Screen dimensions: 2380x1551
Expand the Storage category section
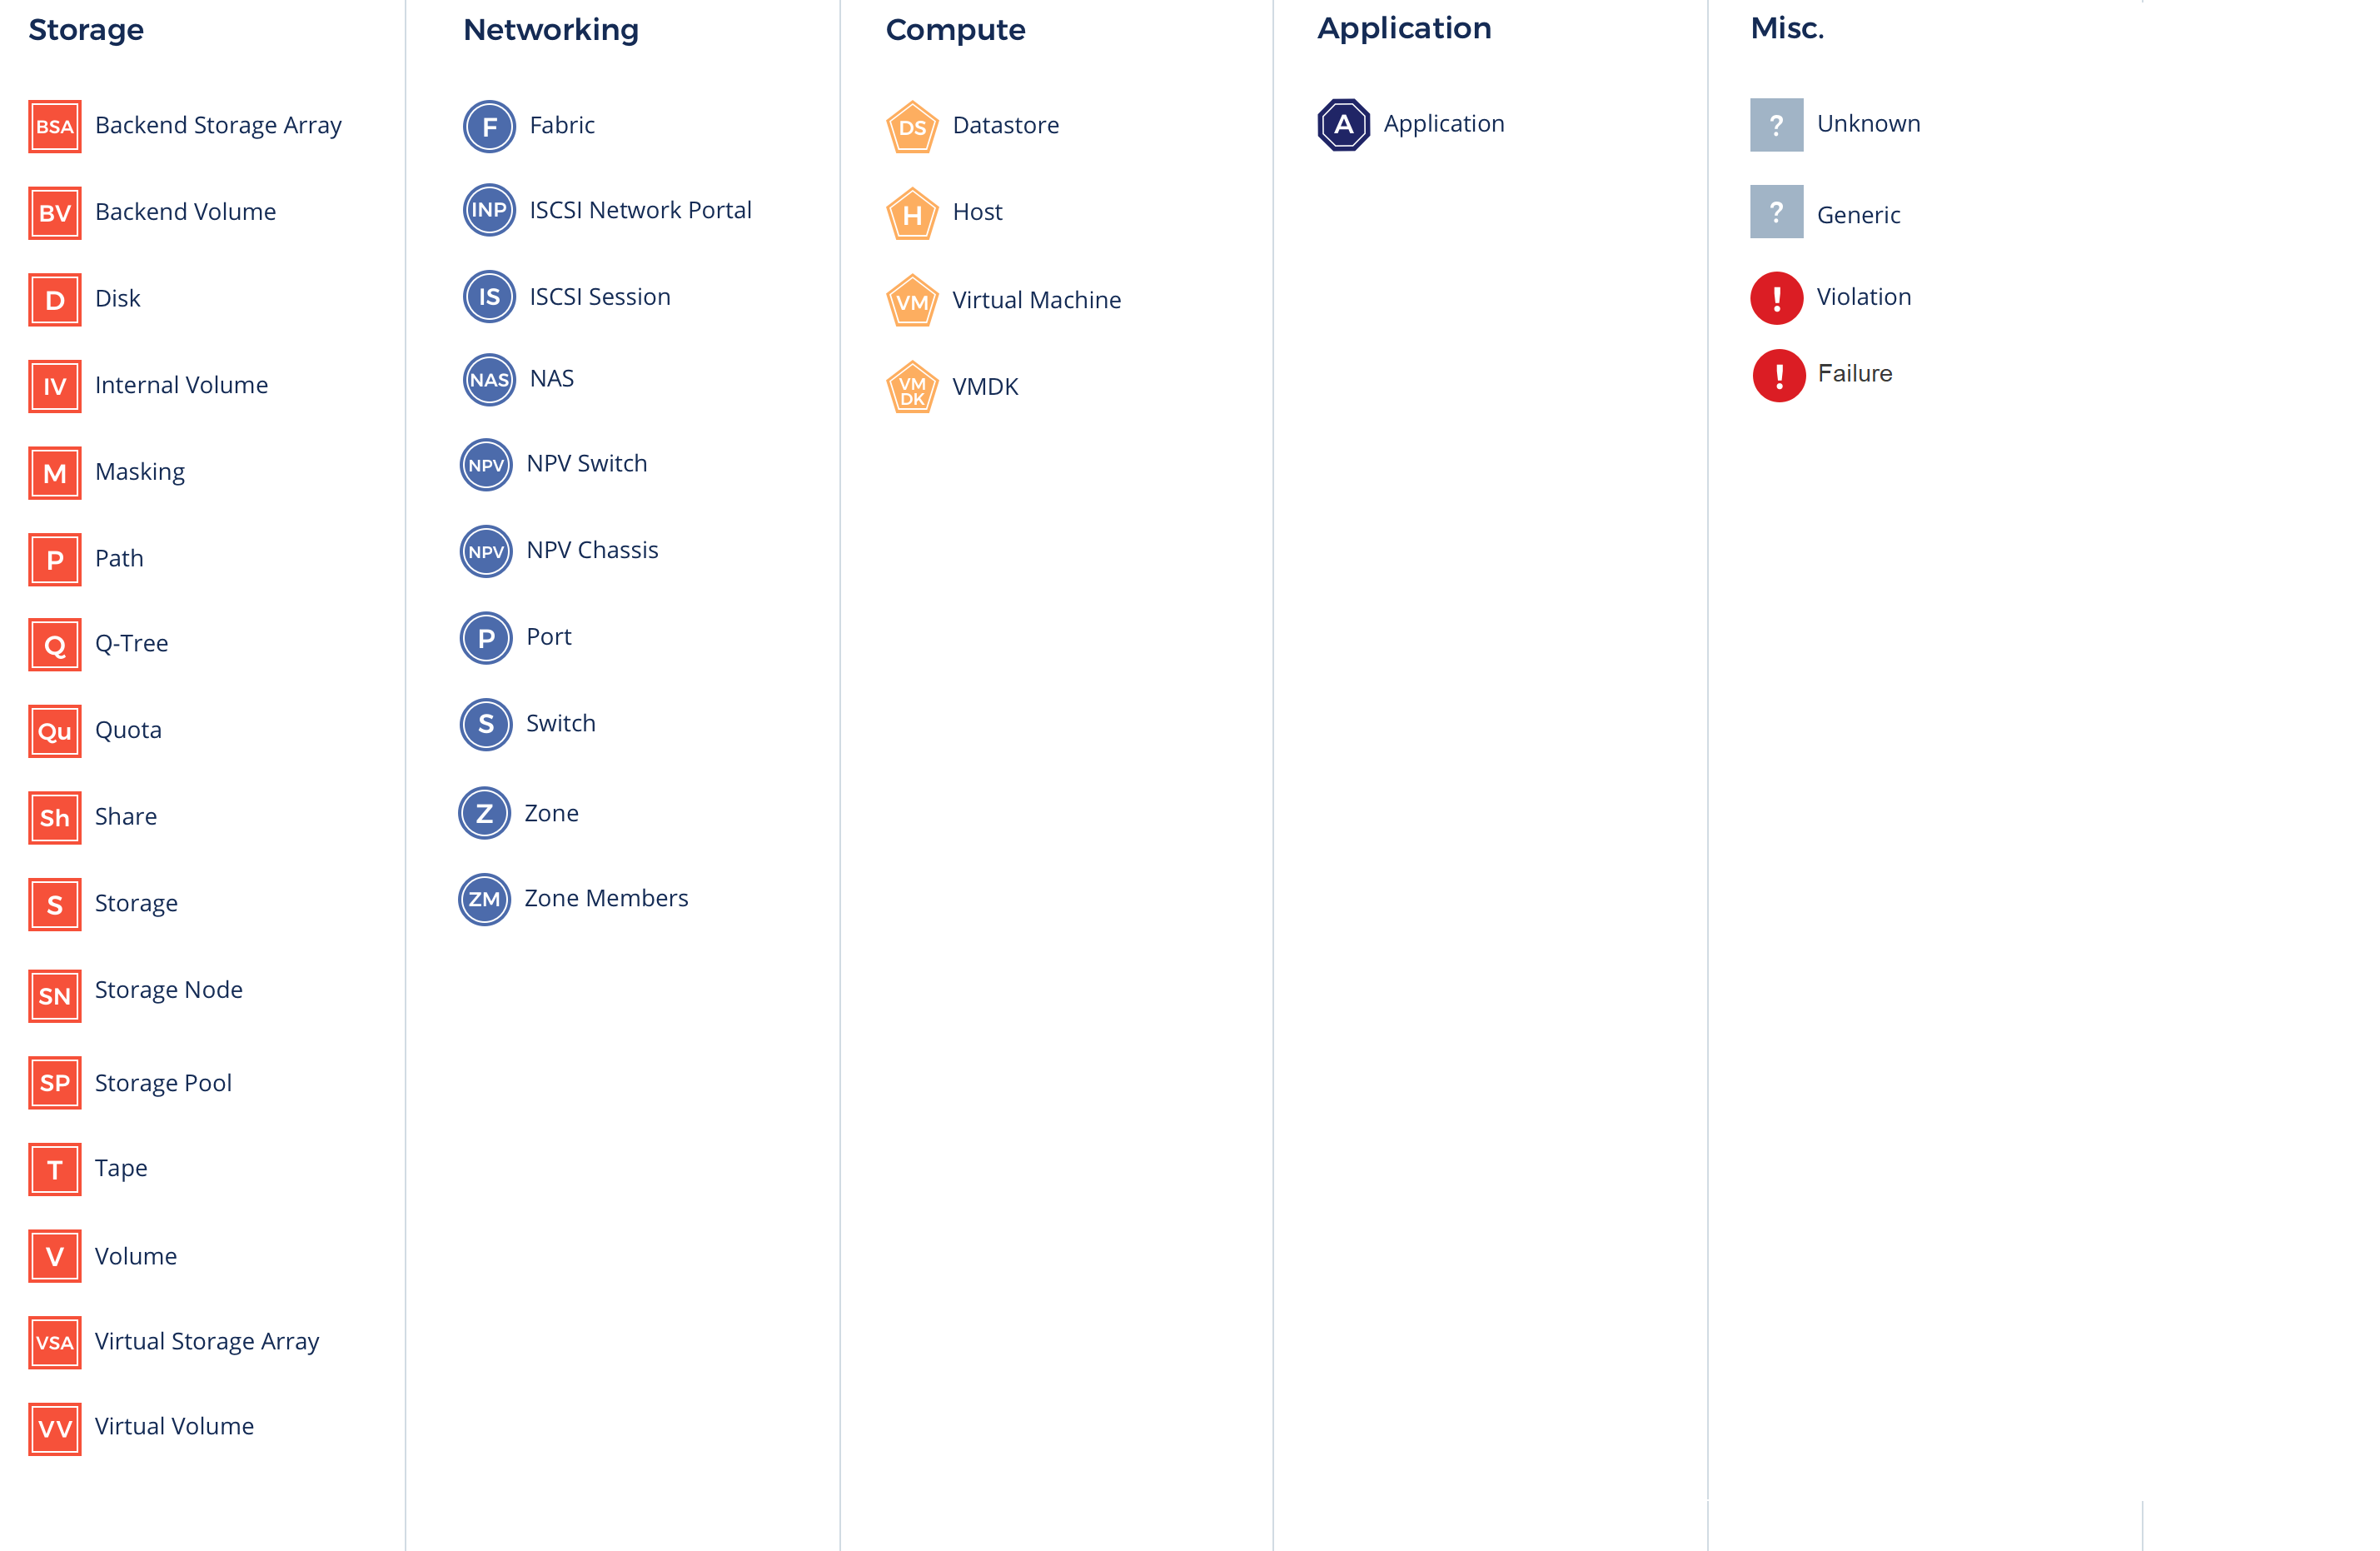tap(88, 27)
